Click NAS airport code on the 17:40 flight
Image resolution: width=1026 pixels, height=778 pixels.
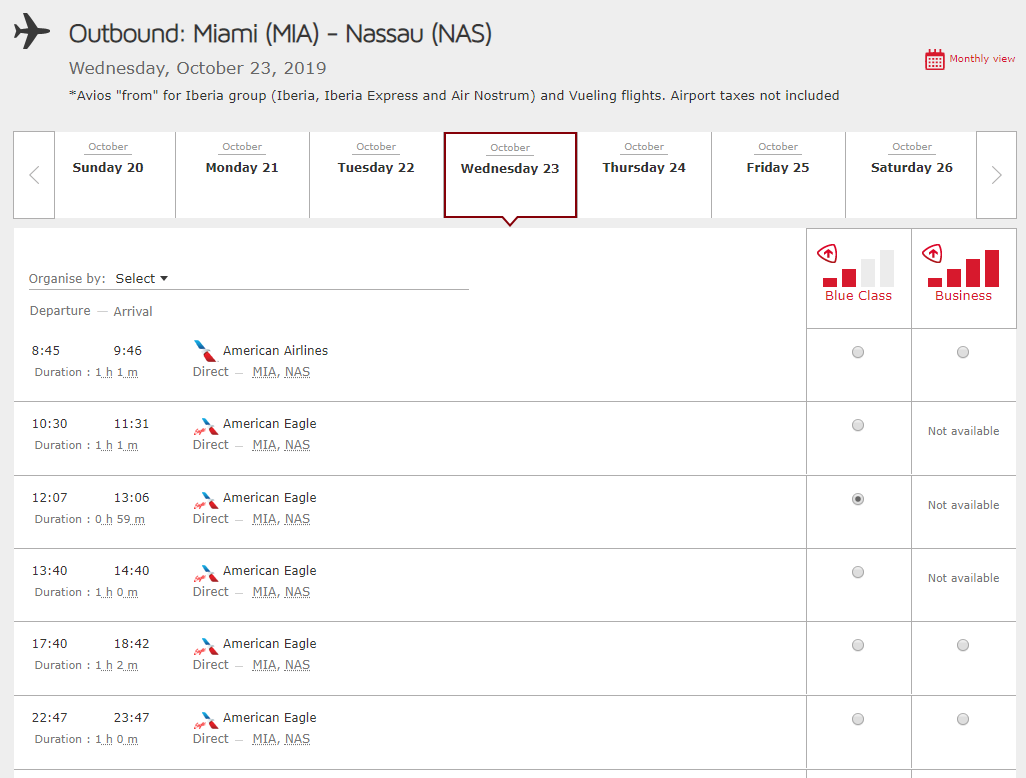(297, 665)
